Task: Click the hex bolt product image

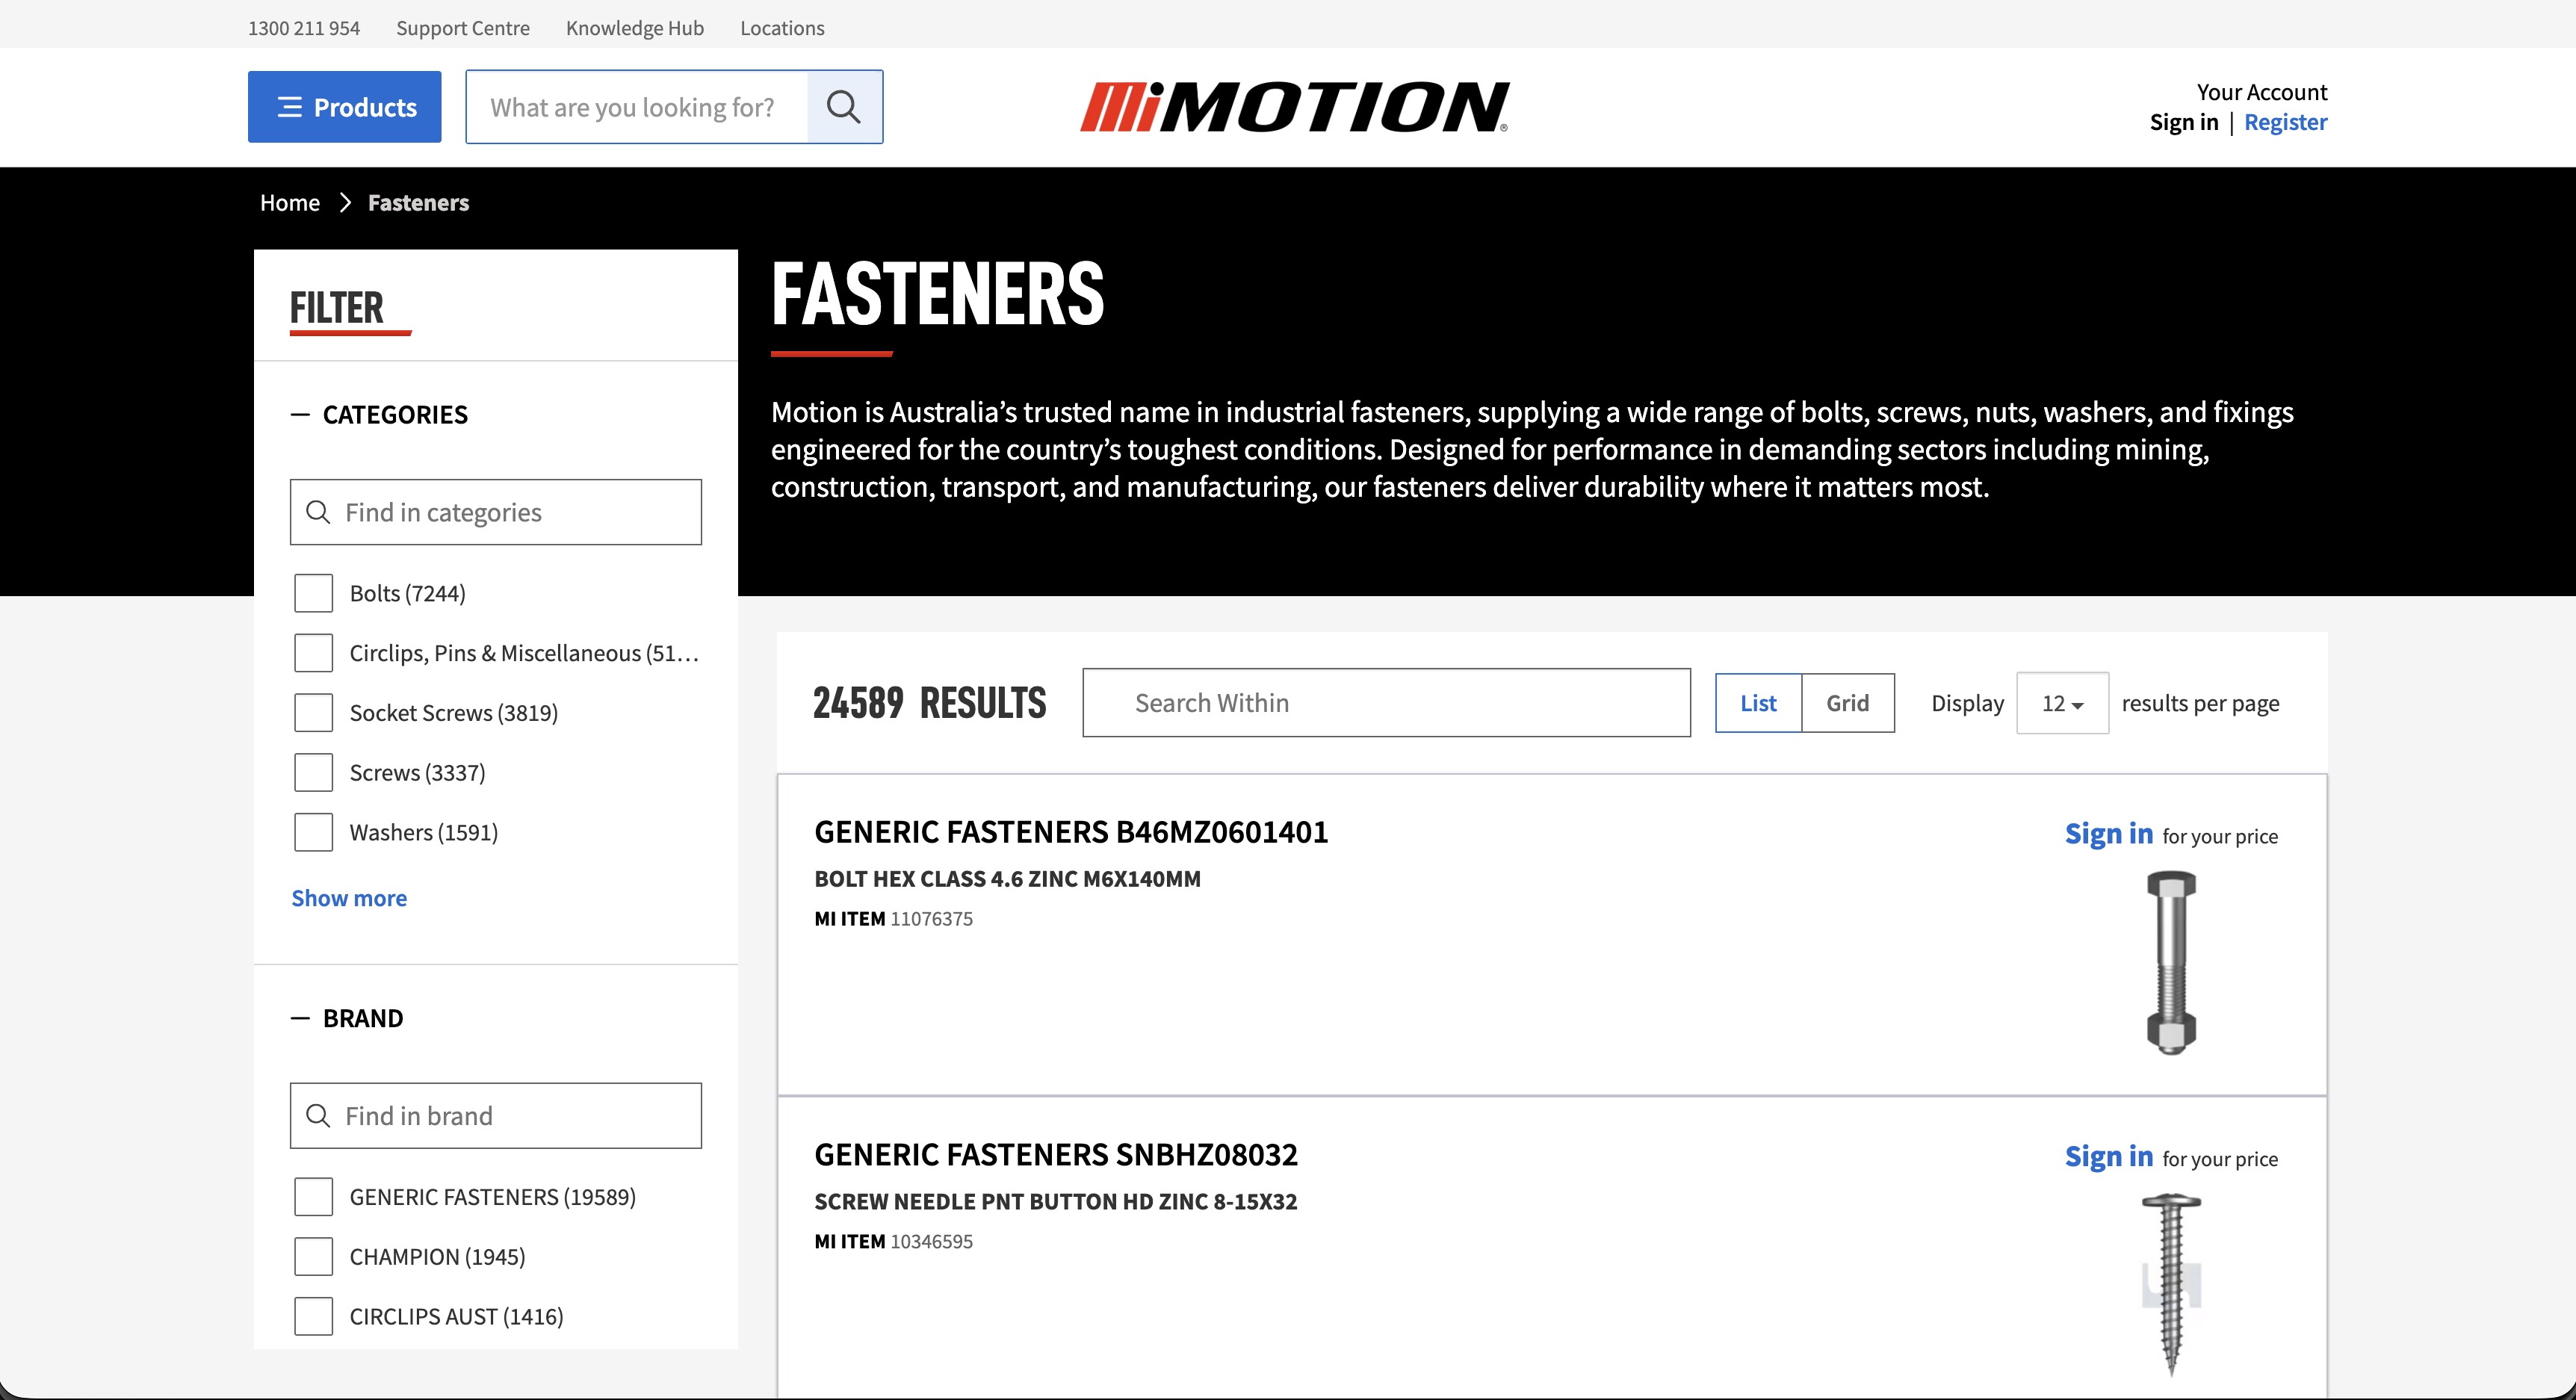Action: (x=2171, y=962)
